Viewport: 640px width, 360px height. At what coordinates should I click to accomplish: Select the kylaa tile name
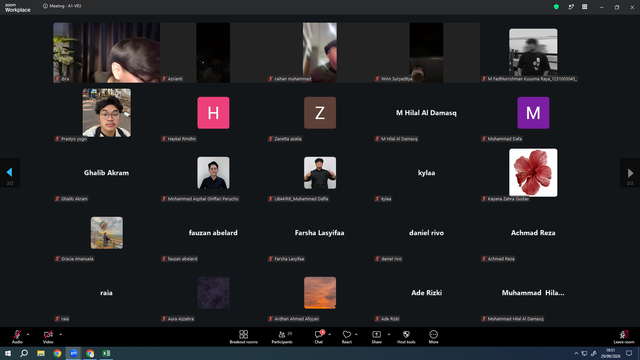click(x=427, y=173)
